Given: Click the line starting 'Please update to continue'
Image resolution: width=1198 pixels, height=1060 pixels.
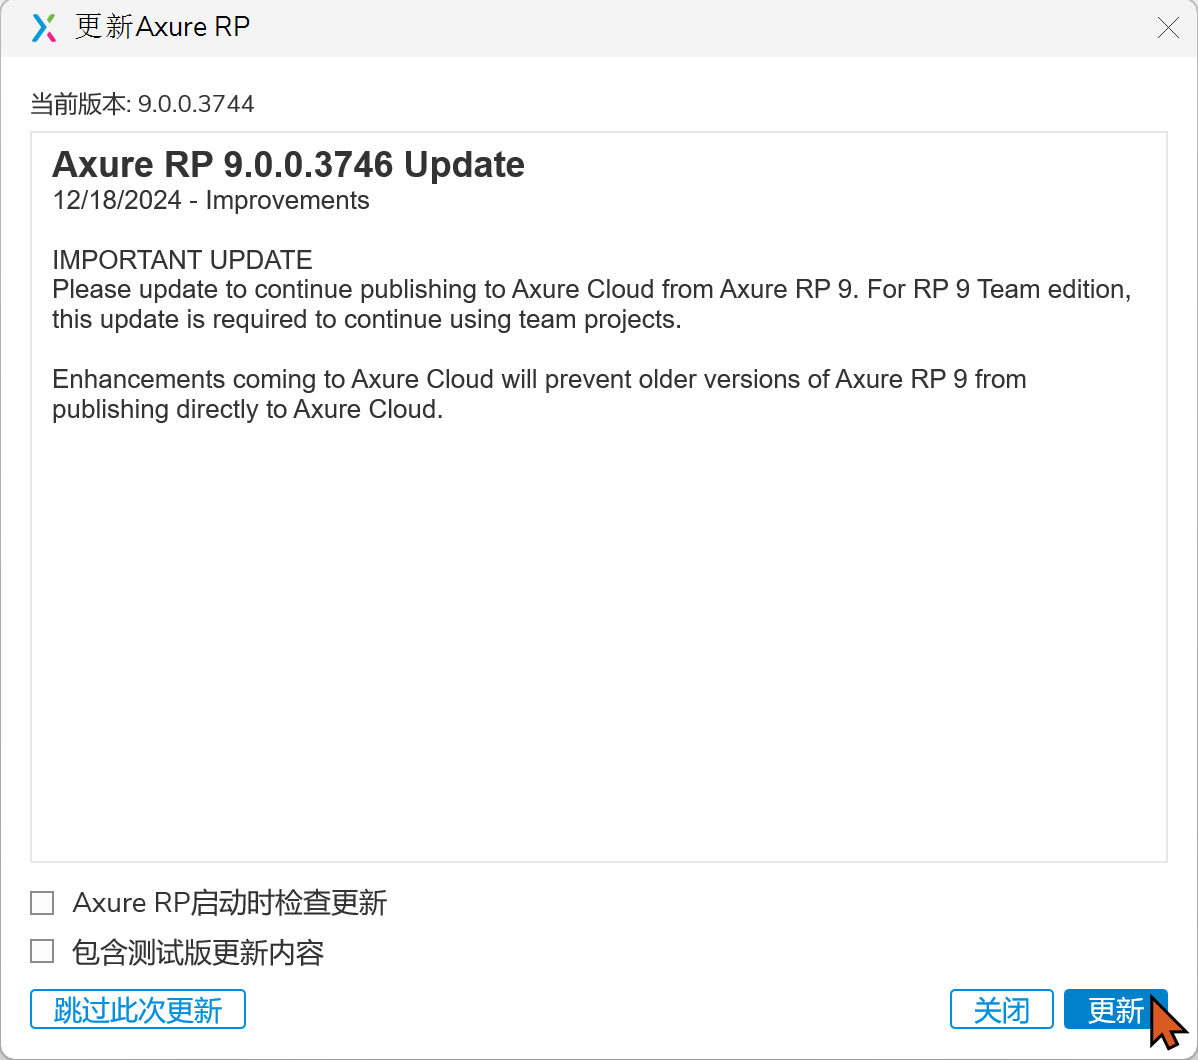Looking at the screenshot, I should pos(591,291).
